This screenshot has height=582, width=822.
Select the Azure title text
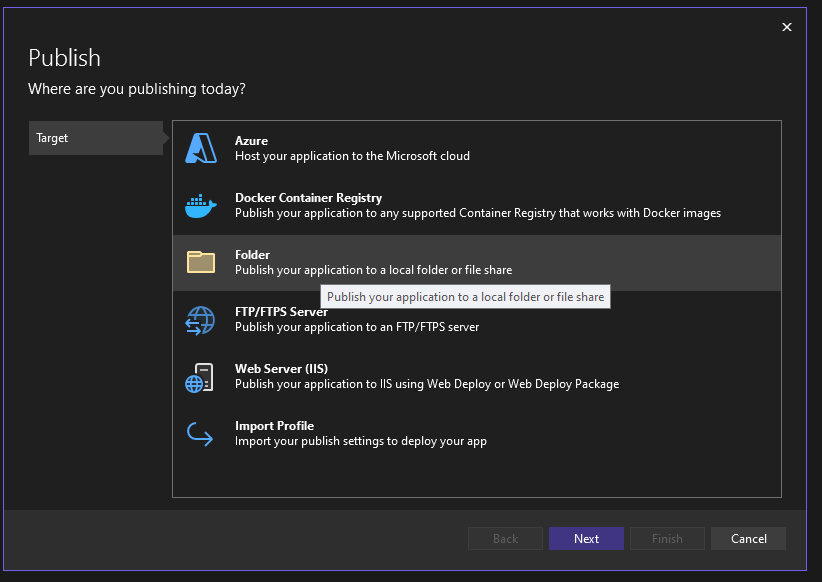coord(251,141)
